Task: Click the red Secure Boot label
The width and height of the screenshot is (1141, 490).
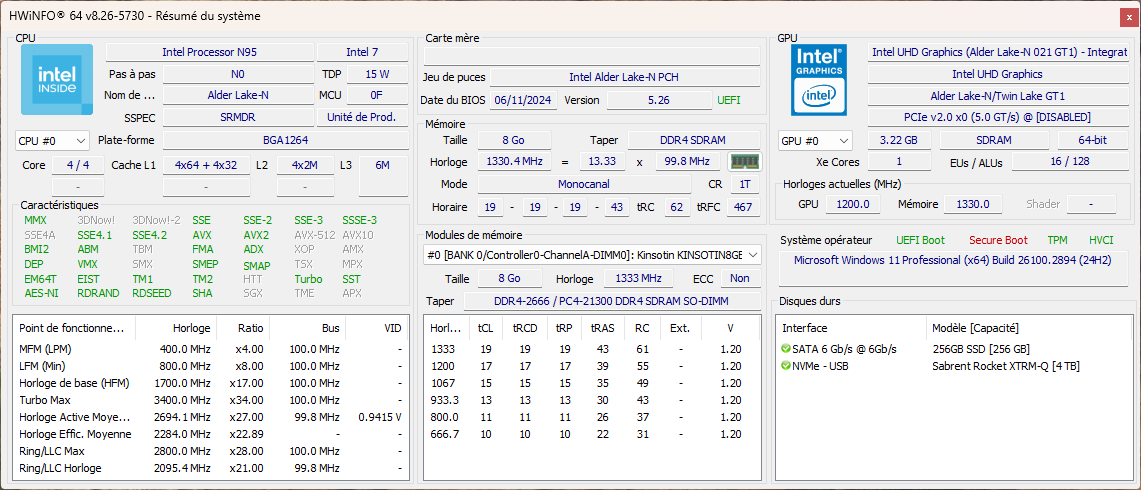Action: [998, 240]
